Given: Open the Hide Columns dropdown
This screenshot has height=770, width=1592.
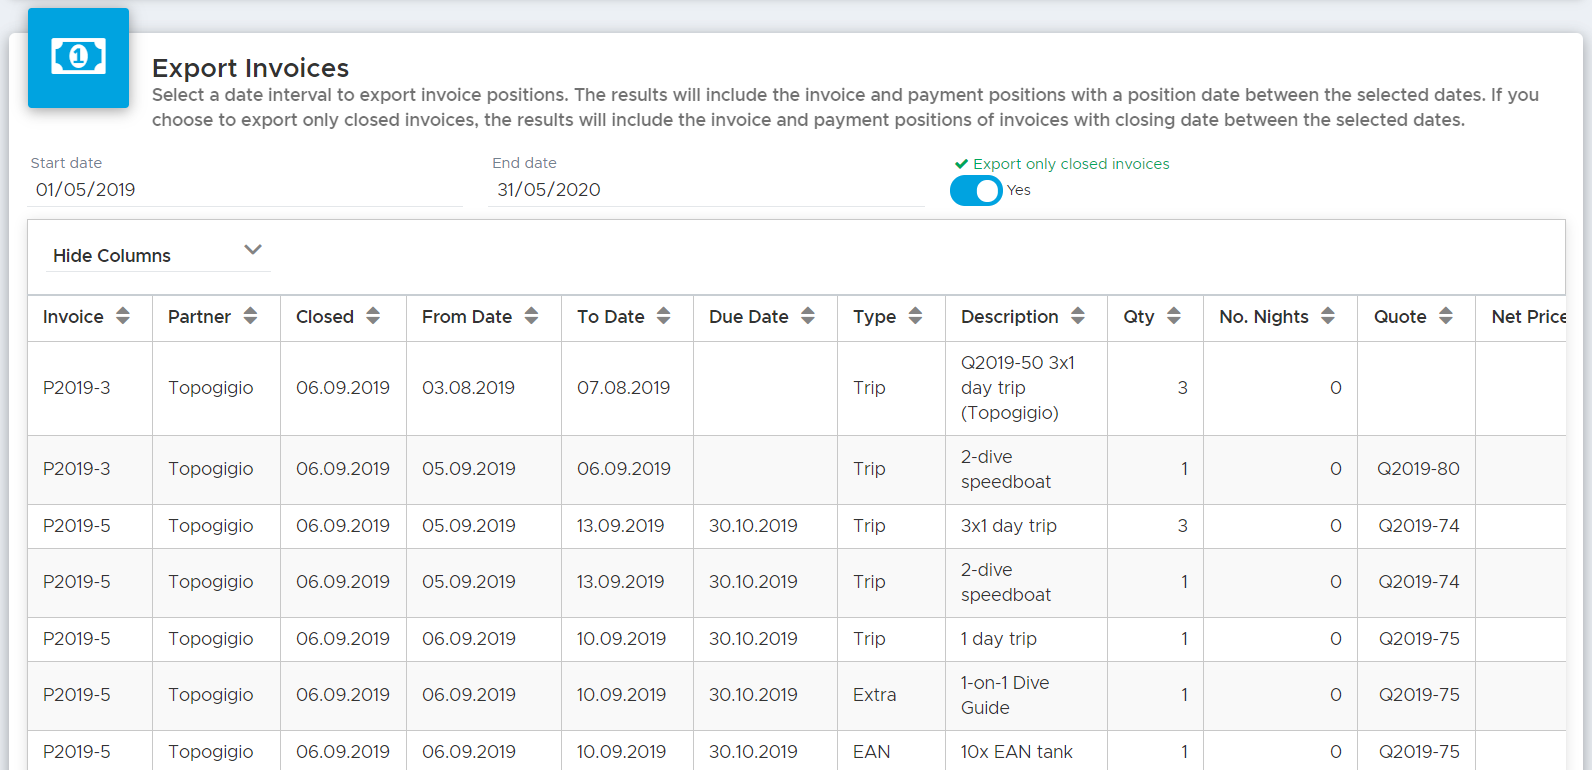Looking at the screenshot, I should point(157,255).
